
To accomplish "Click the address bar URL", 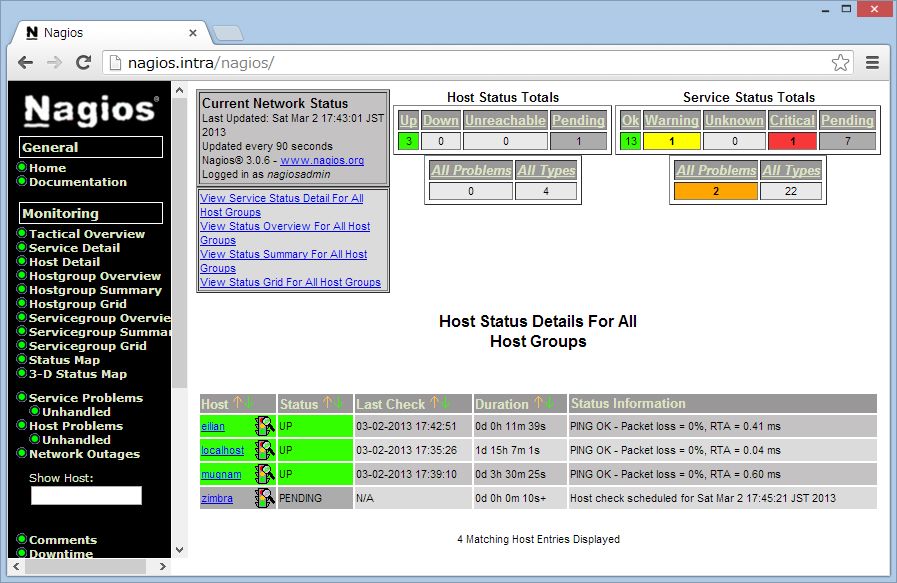I will click(x=201, y=62).
